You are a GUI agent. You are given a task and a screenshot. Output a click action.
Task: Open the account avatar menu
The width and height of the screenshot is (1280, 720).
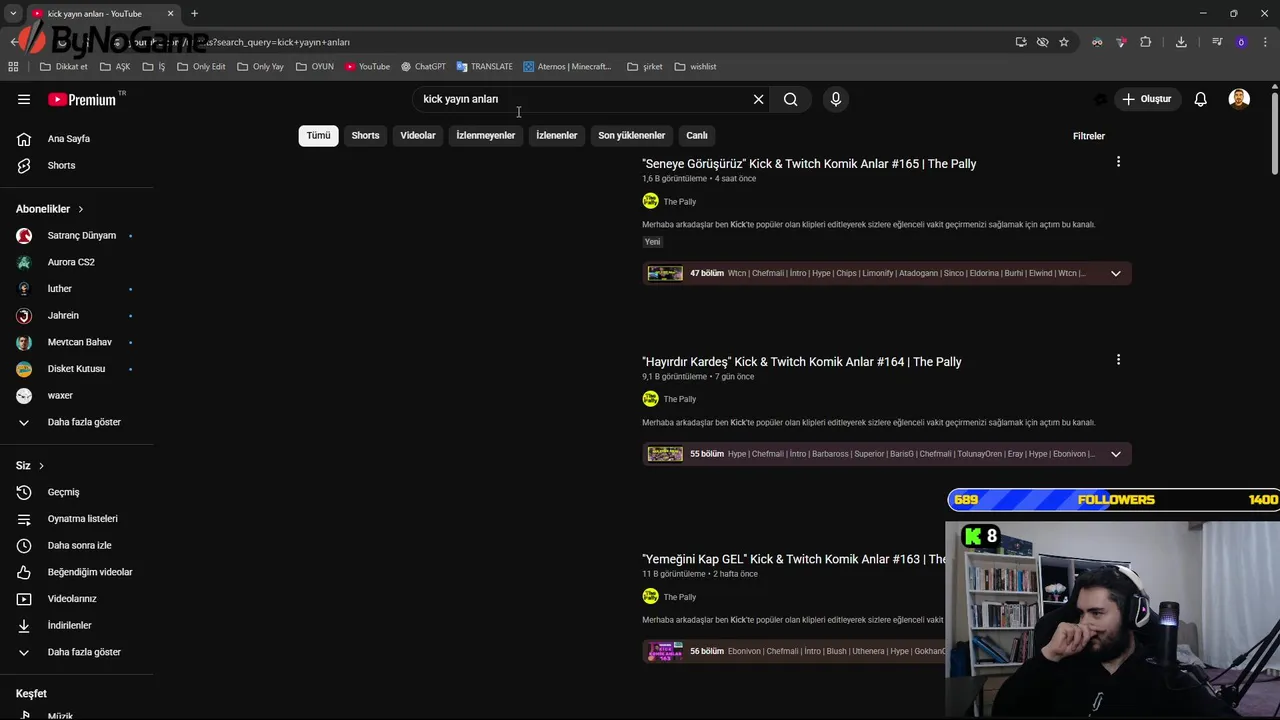(1239, 99)
